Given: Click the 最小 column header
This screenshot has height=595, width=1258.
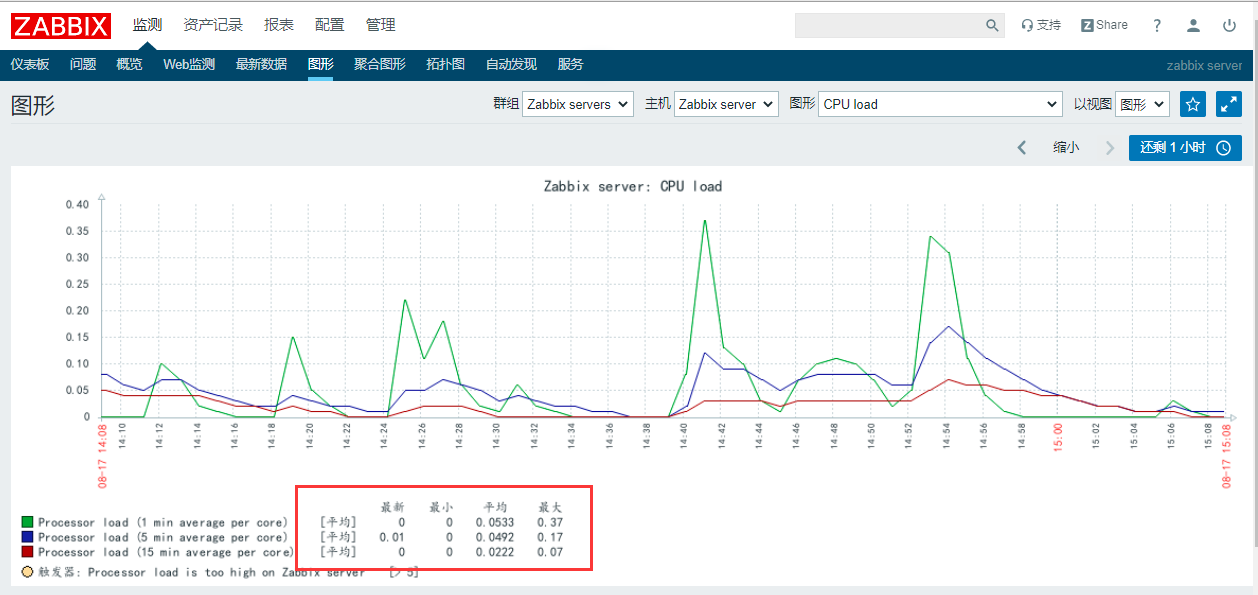Looking at the screenshot, I should pos(441,507).
